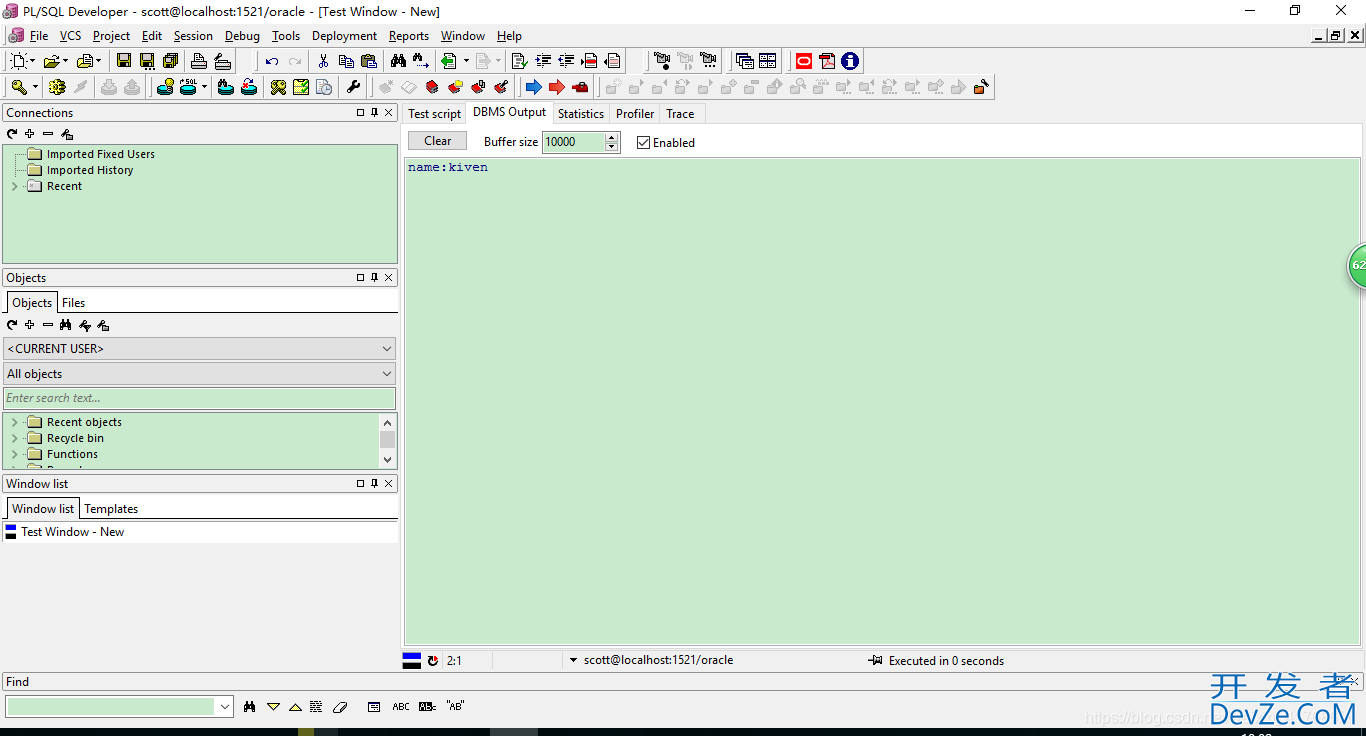Click the orange toolbox debug icon
The height and width of the screenshot is (736, 1366).
click(x=981, y=87)
